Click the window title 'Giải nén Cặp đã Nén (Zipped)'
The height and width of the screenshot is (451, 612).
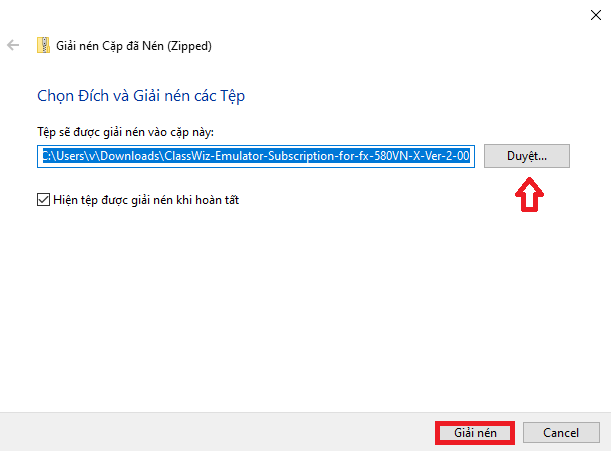click(x=133, y=45)
